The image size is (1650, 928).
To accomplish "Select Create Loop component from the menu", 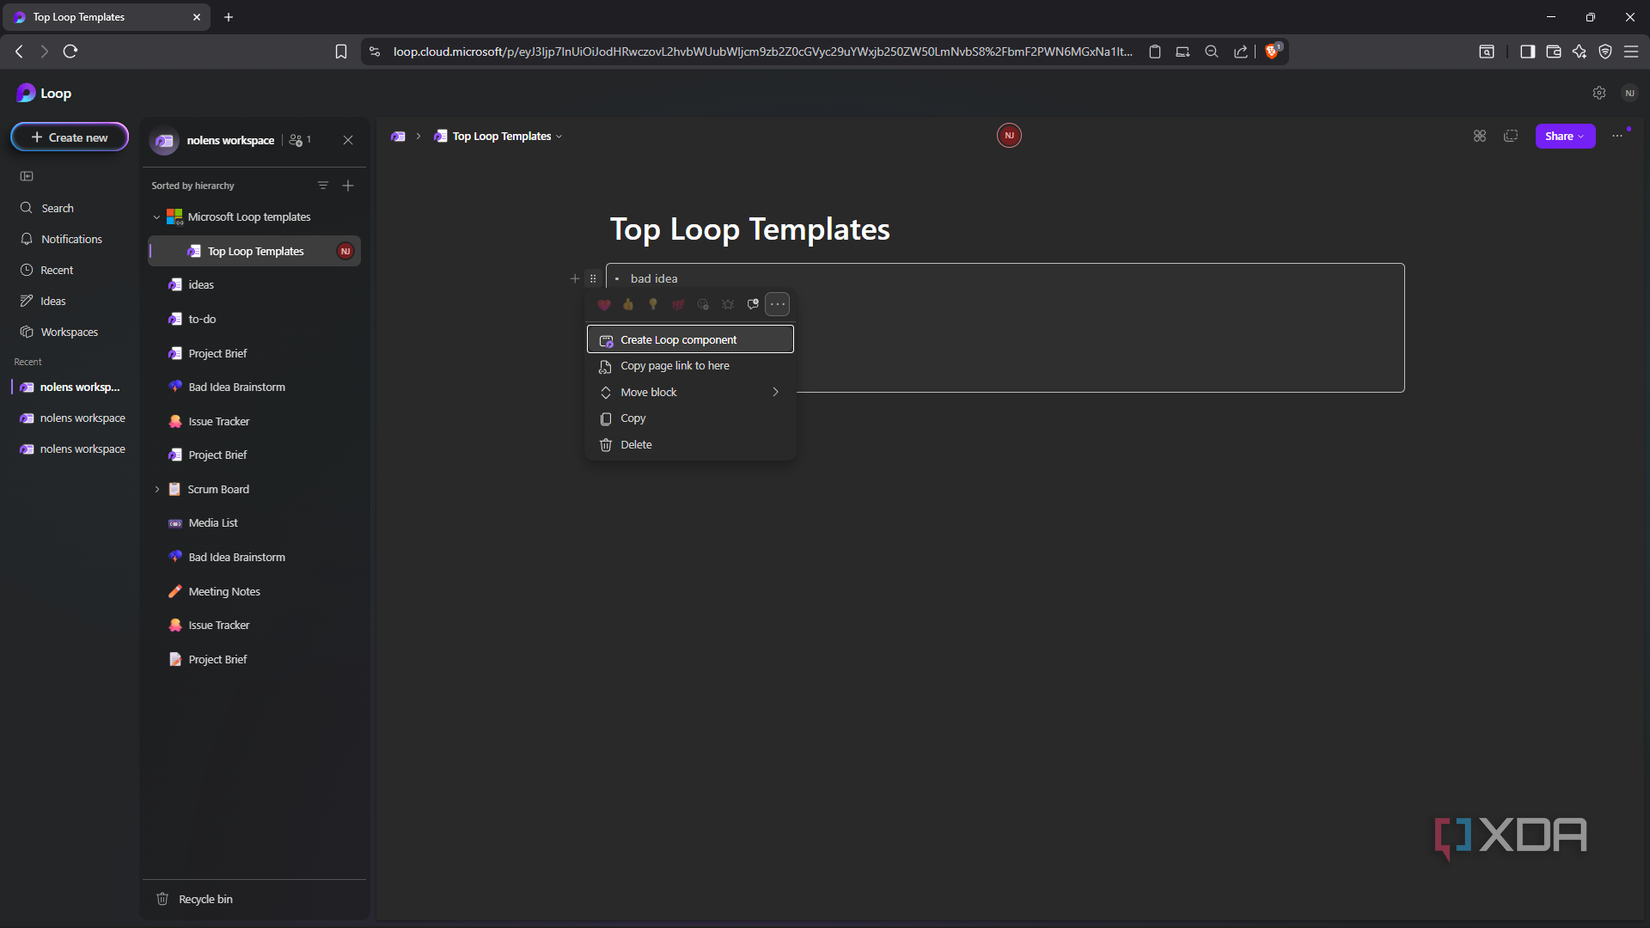I will [x=678, y=339].
